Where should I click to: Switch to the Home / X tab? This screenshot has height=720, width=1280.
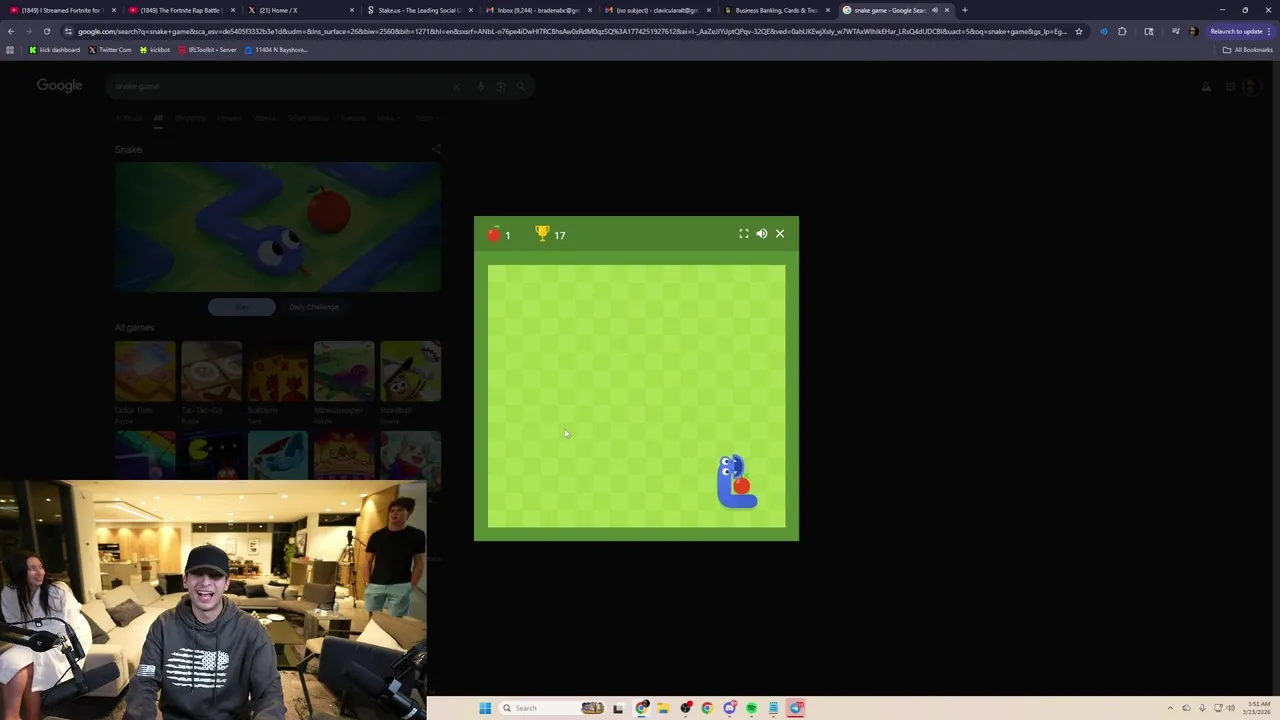click(x=299, y=10)
